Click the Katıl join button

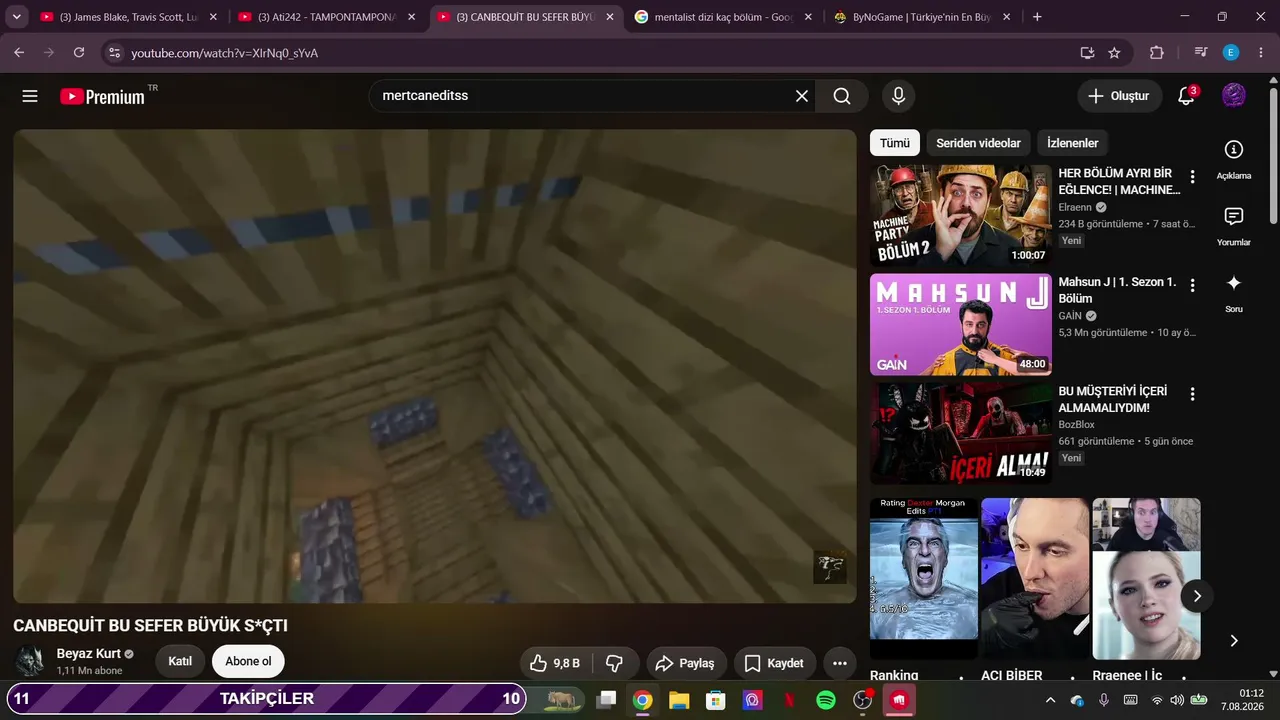[180, 661]
